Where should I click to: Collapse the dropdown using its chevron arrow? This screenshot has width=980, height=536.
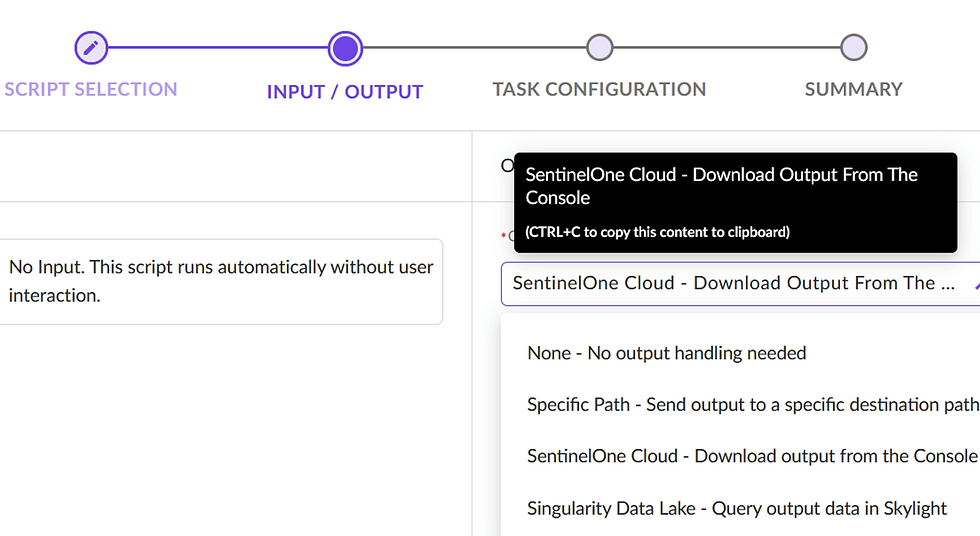976,284
